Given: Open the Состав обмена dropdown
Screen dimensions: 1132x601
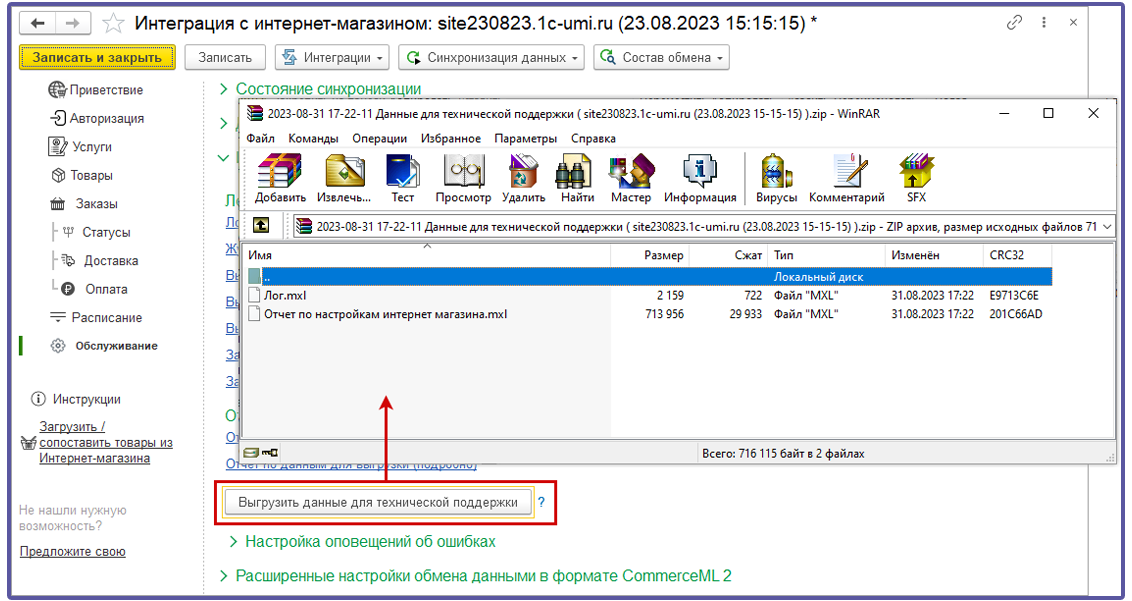Looking at the screenshot, I should [x=661, y=58].
